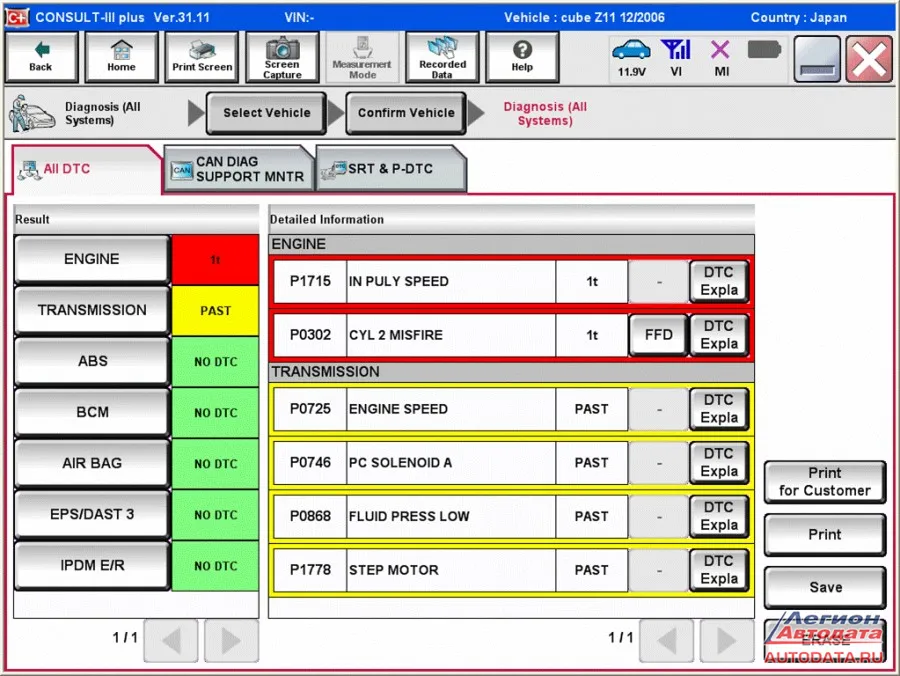Select the EPS/DAST 3 system button
This screenshot has width=900, height=676.
[92, 514]
